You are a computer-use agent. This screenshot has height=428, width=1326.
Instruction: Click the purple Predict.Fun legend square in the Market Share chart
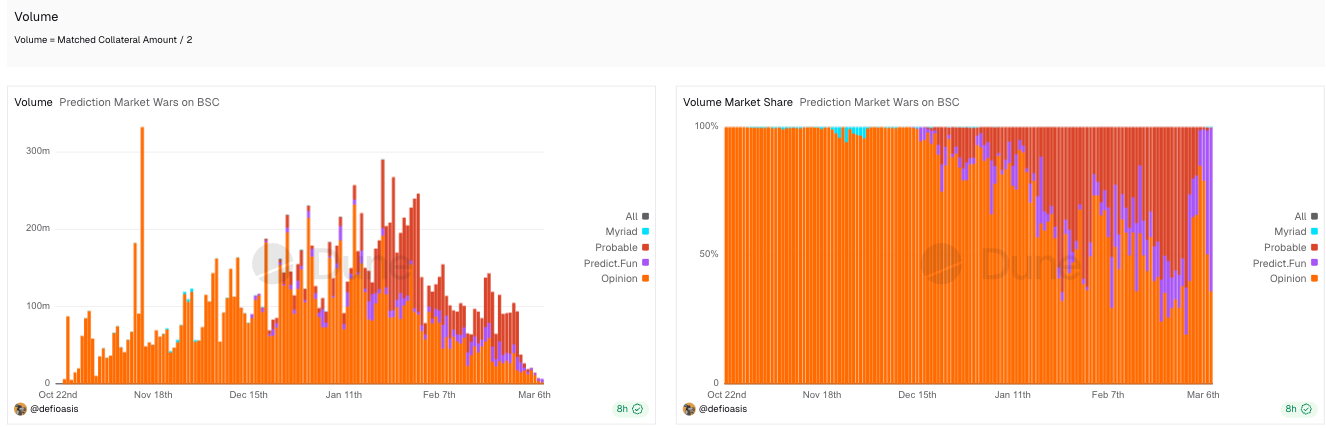1315,263
